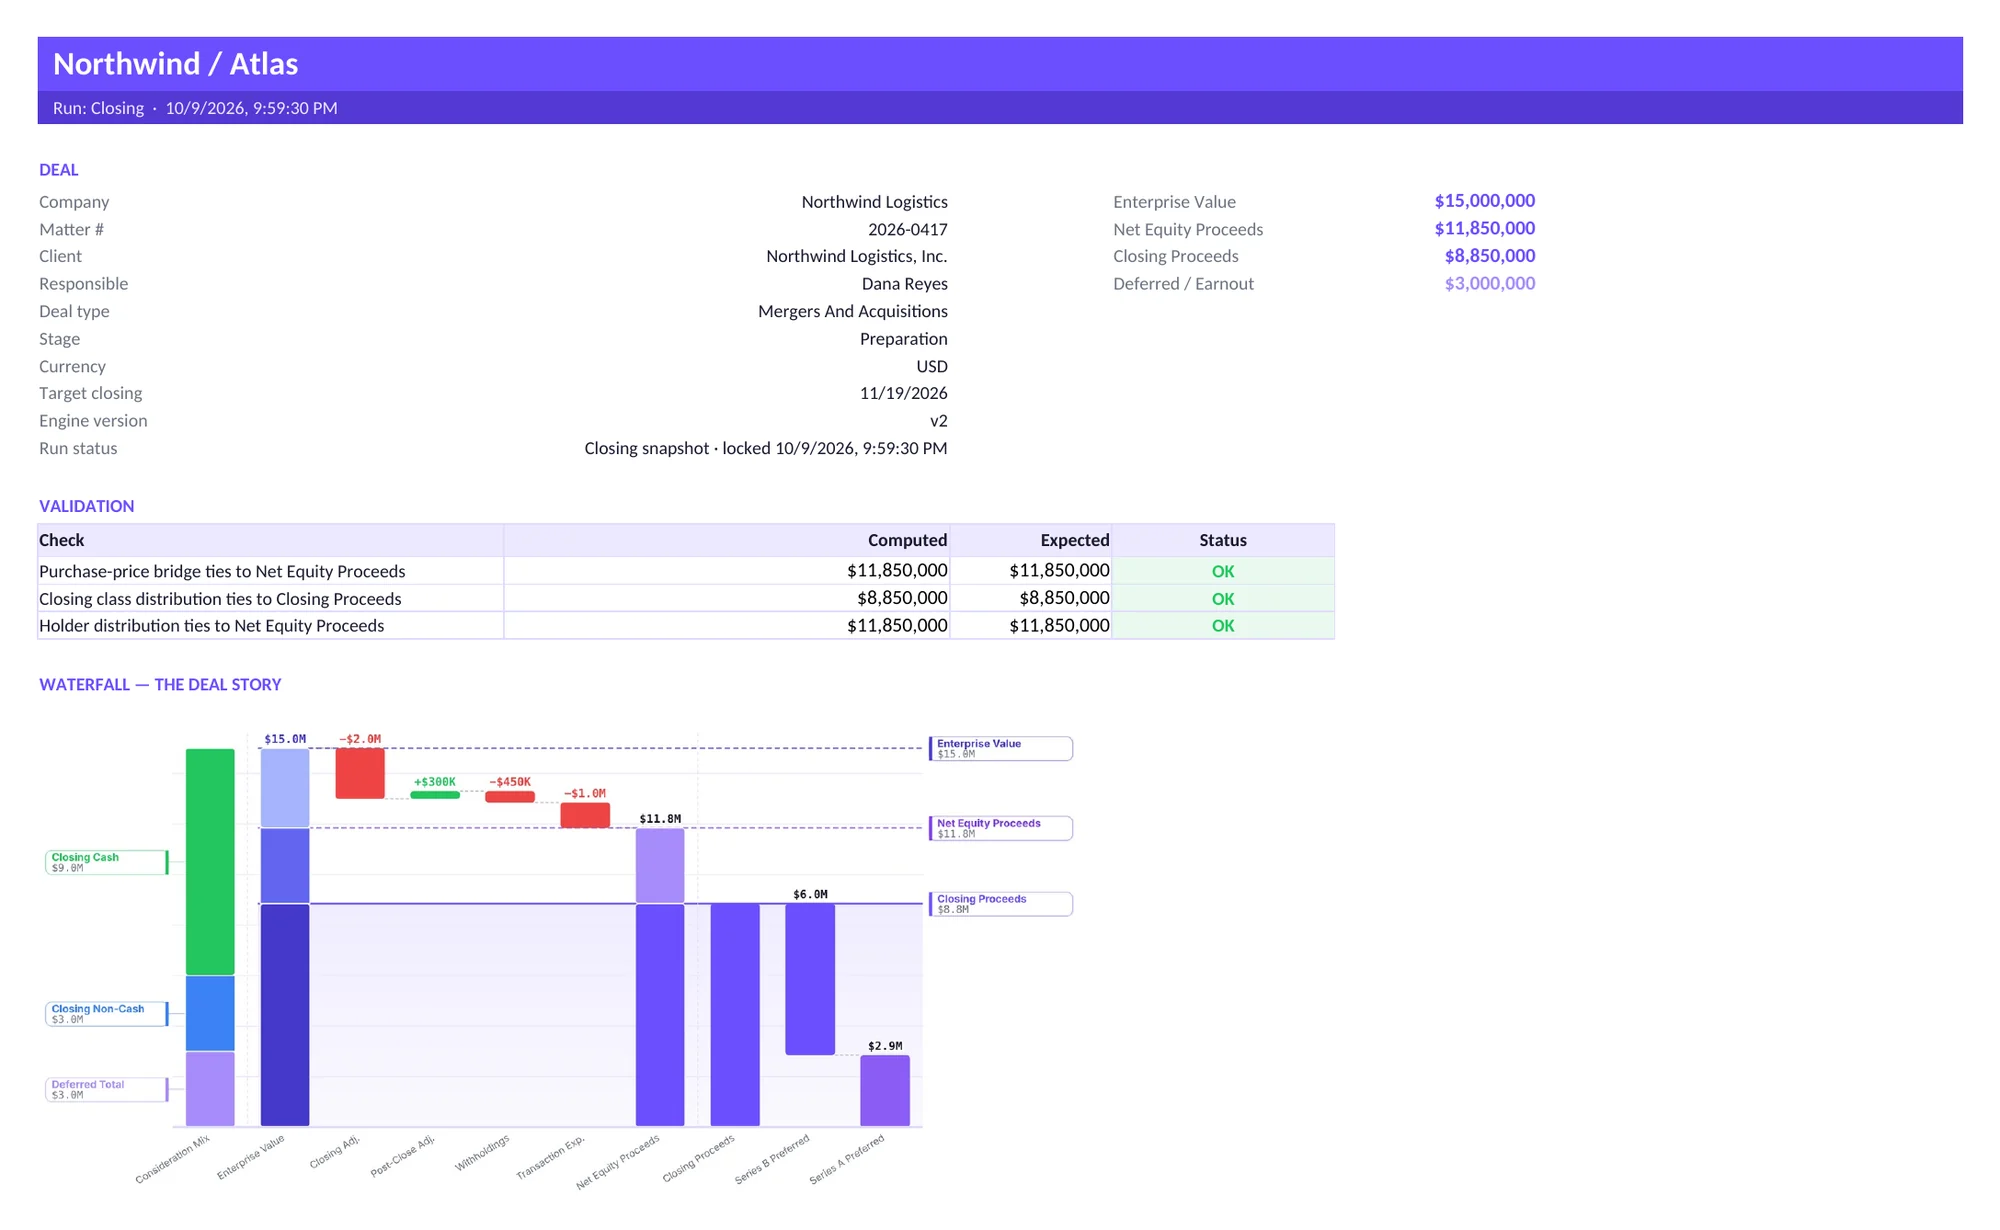The height and width of the screenshot is (1230, 2000).
Task: Click the Enterprise Value $15.0M chart callout
Action: [x=1001, y=749]
